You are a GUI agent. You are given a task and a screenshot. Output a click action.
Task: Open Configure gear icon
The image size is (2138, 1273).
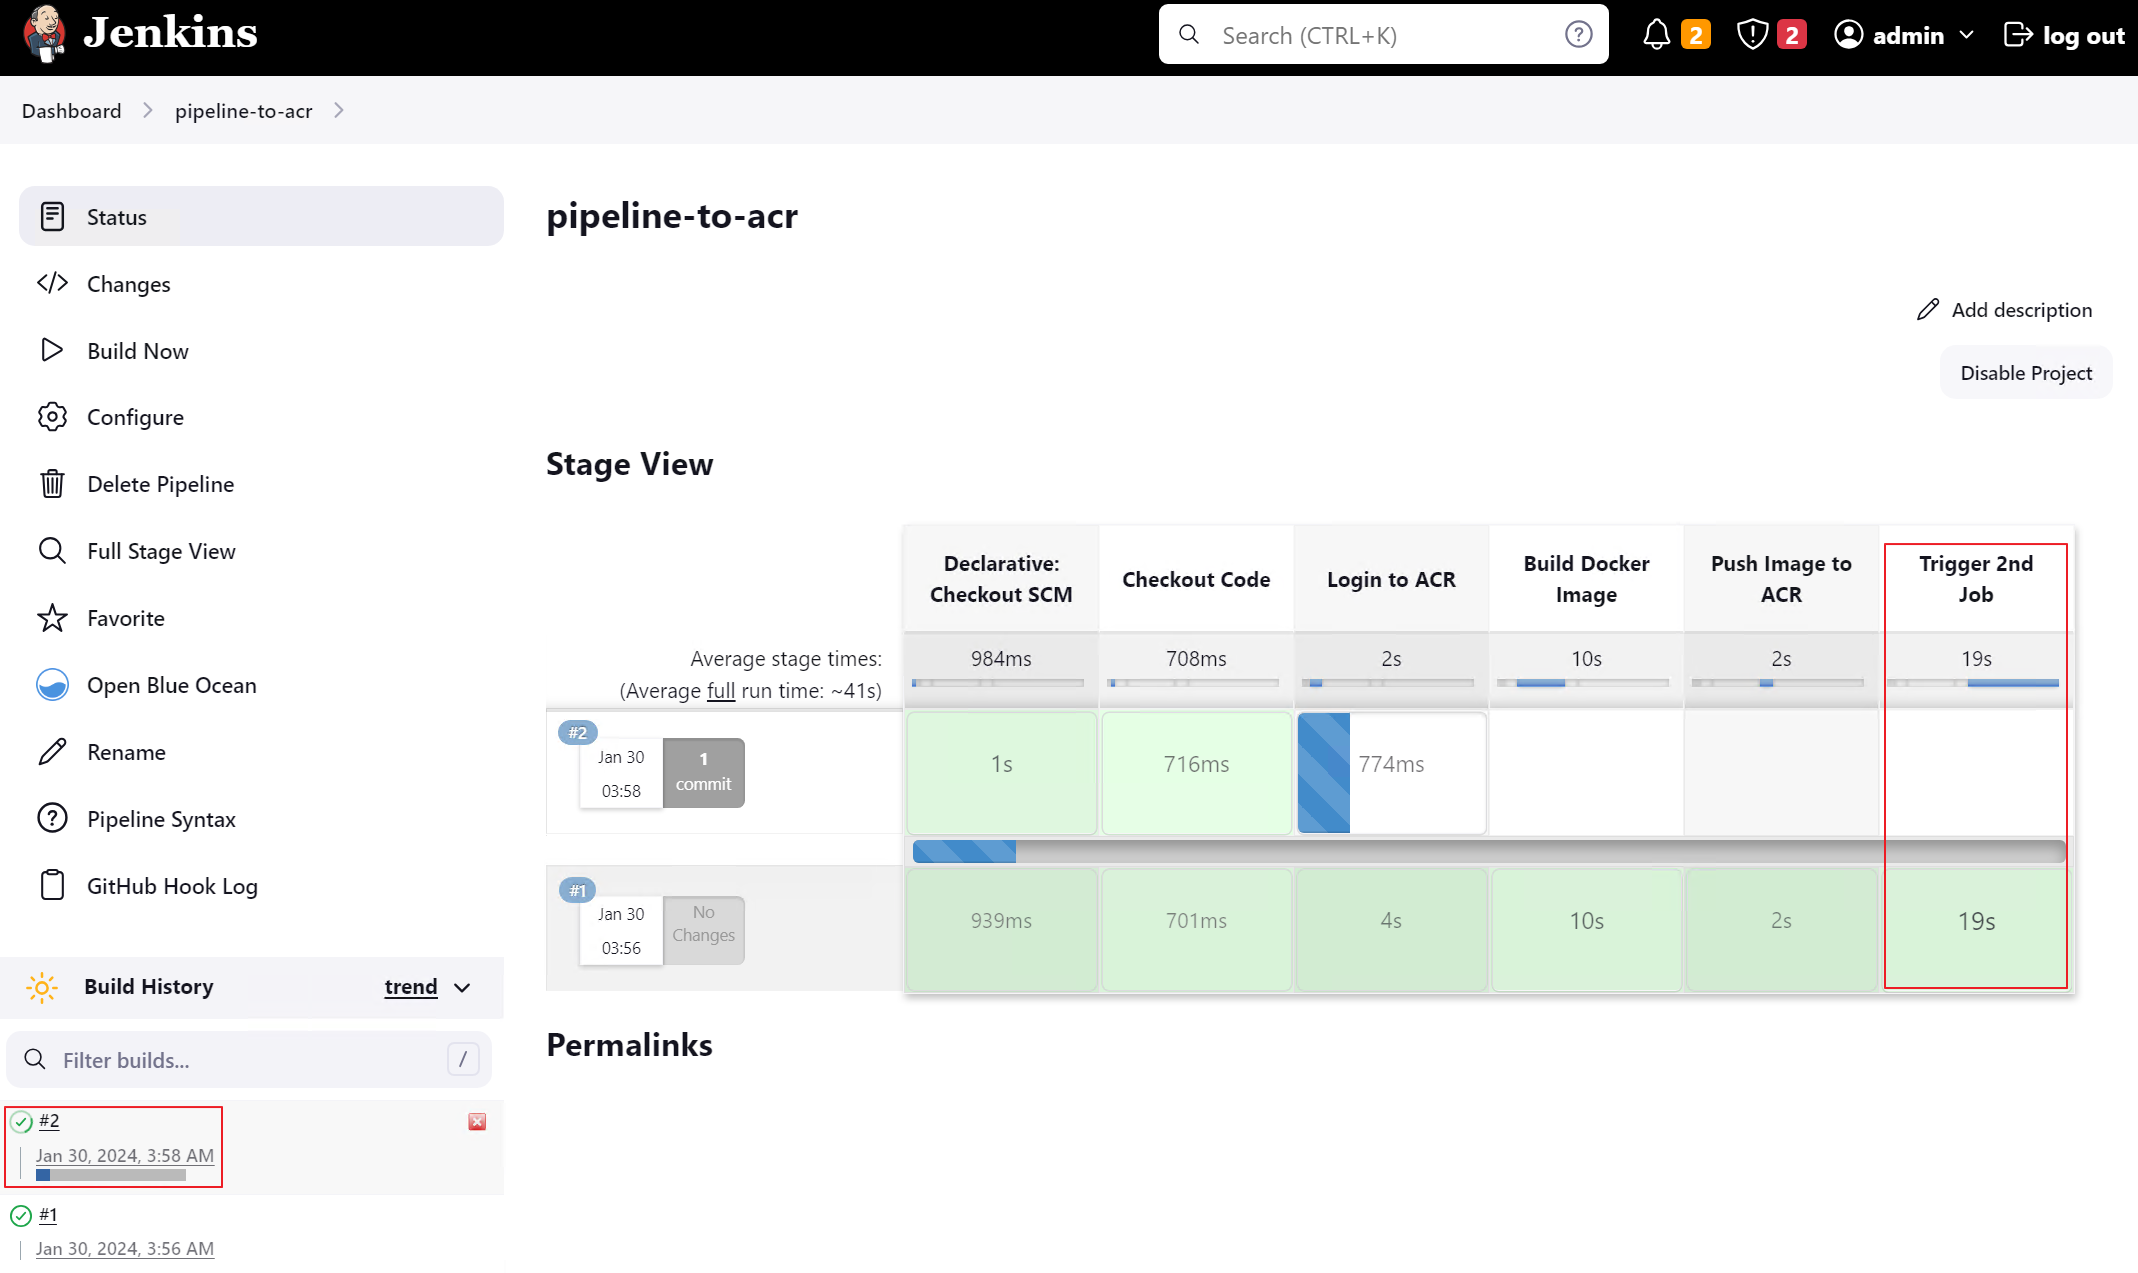pos(52,417)
